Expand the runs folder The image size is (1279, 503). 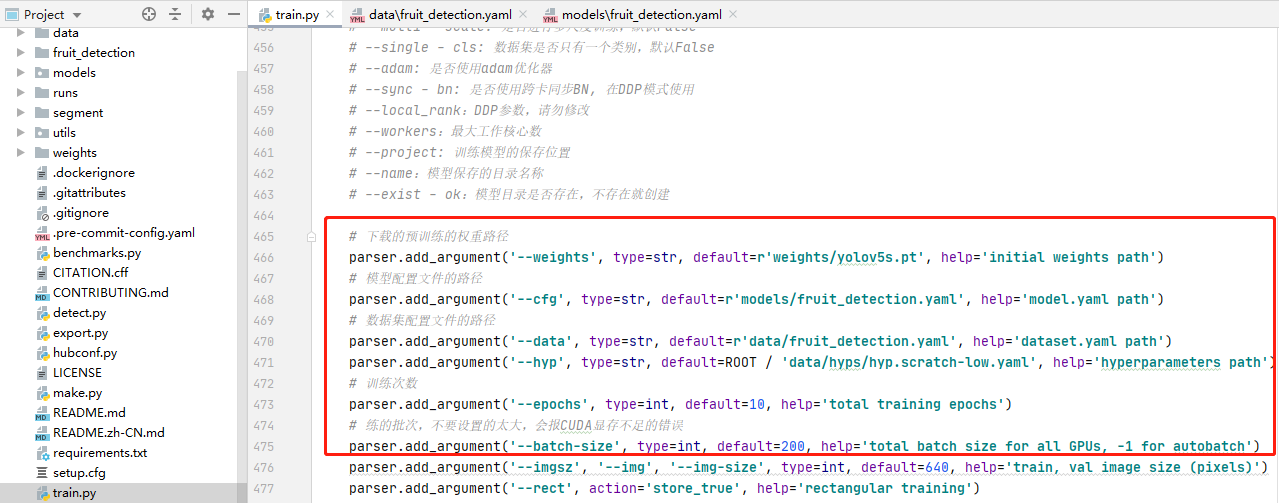[x=21, y=92]
